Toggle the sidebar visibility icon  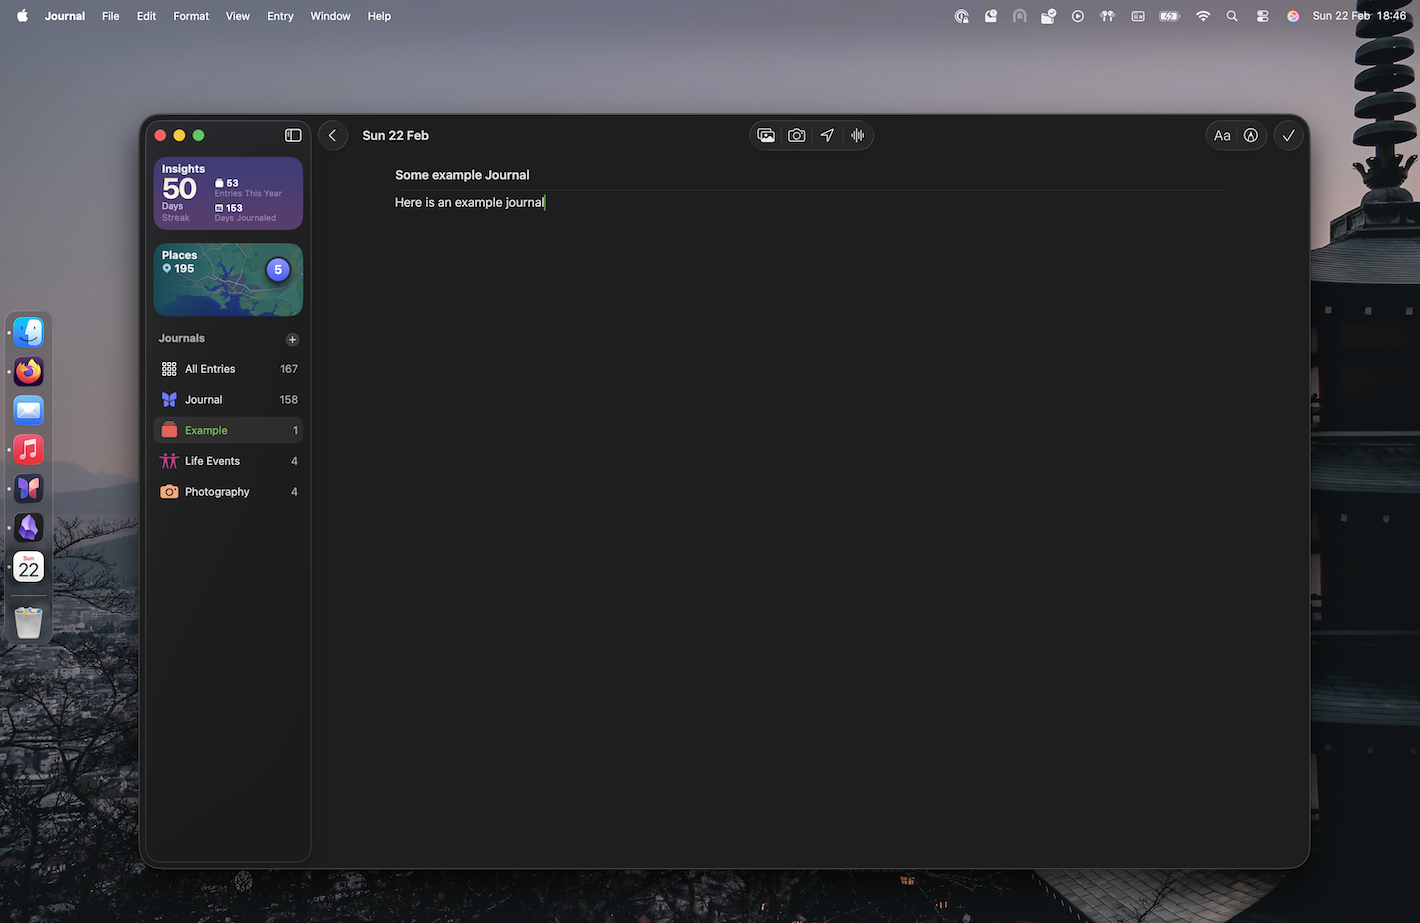point(292,134)
